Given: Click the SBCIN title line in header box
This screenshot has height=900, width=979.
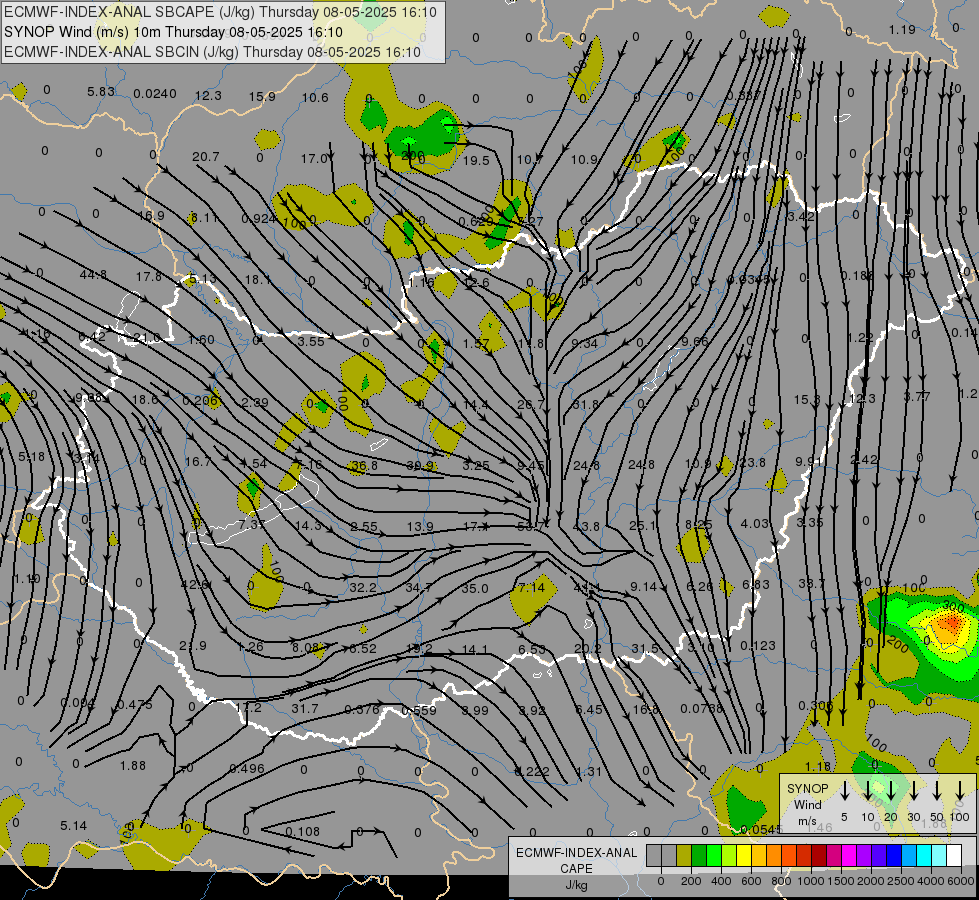Looking at the screenshot, I should tap(212, 52).
